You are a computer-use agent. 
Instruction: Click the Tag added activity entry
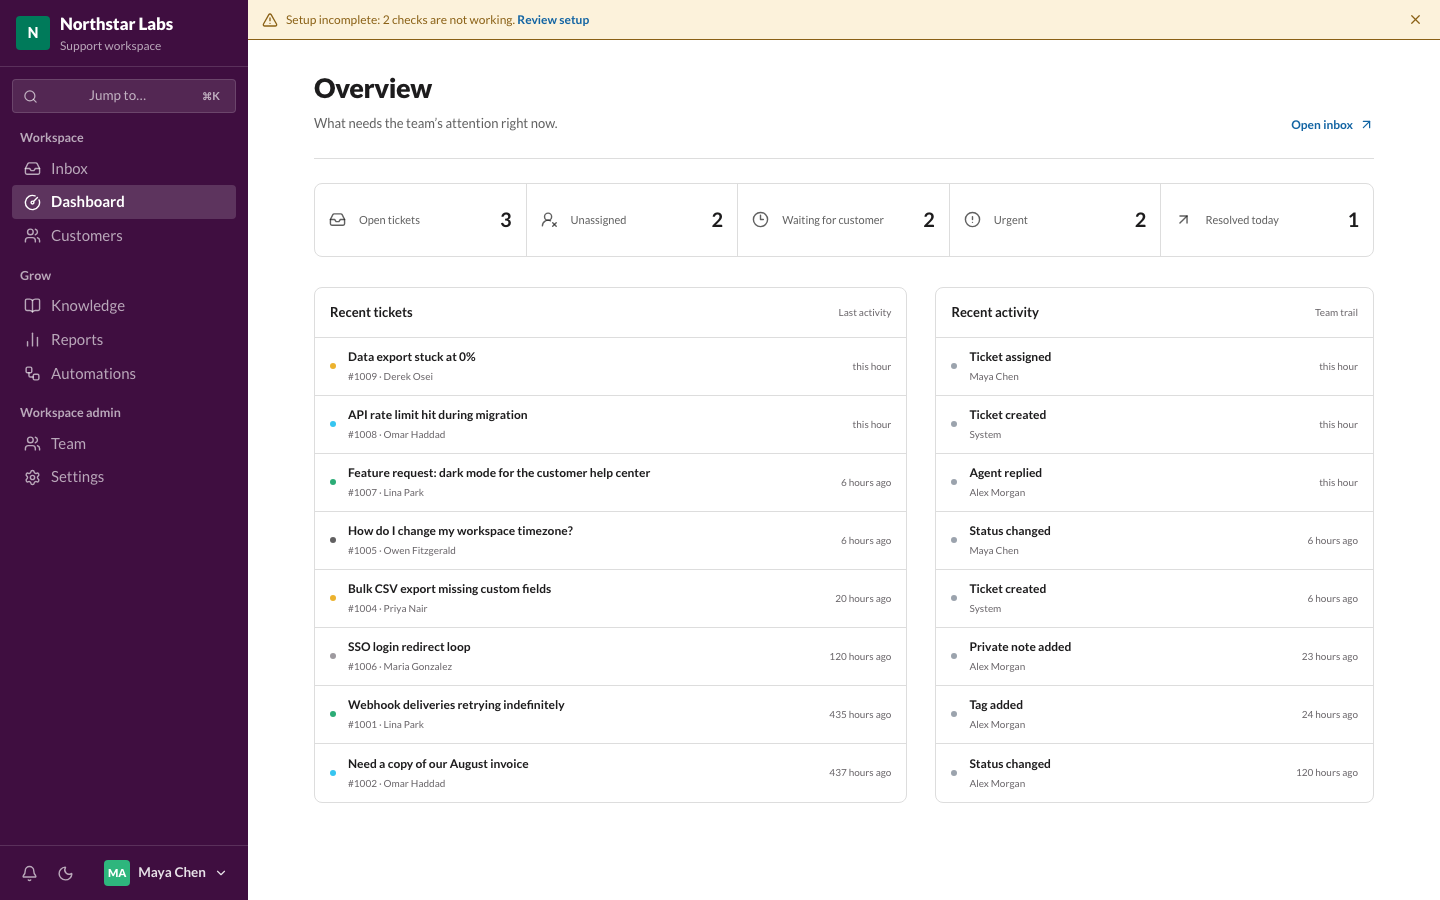point(1154,715)
